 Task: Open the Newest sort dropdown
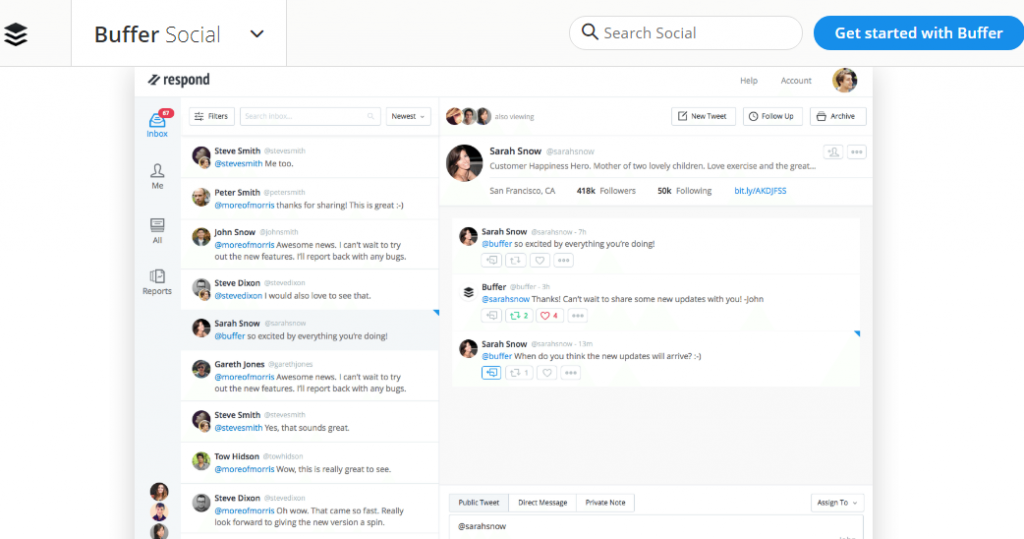[x=408, y=116]
